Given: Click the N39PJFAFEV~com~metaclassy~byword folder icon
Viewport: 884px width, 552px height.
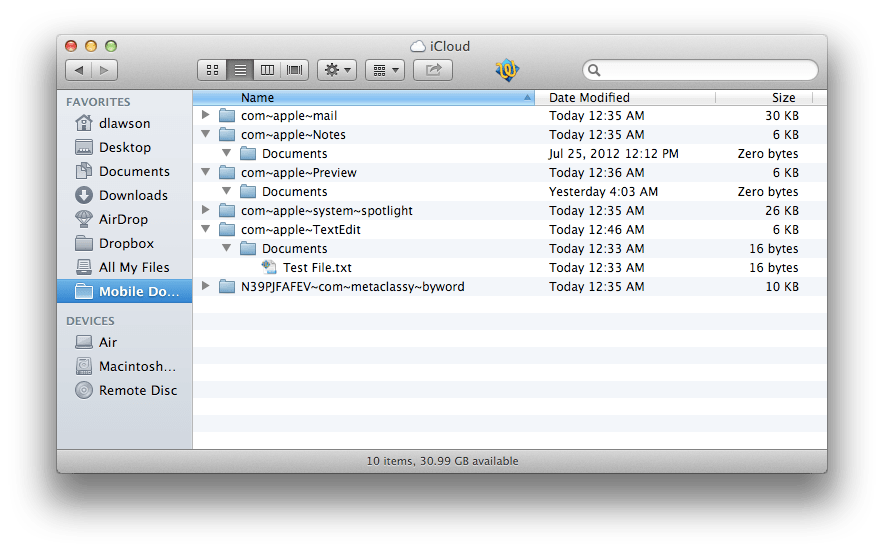Looking at the screenshot, I should 227,286.
